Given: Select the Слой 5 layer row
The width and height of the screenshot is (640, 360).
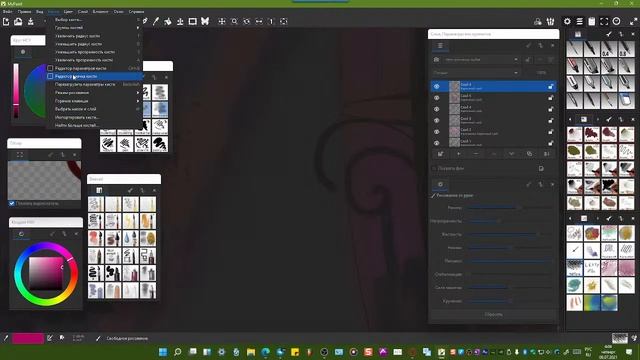Looking at the screenshot, I should click(x=493, y=98).
